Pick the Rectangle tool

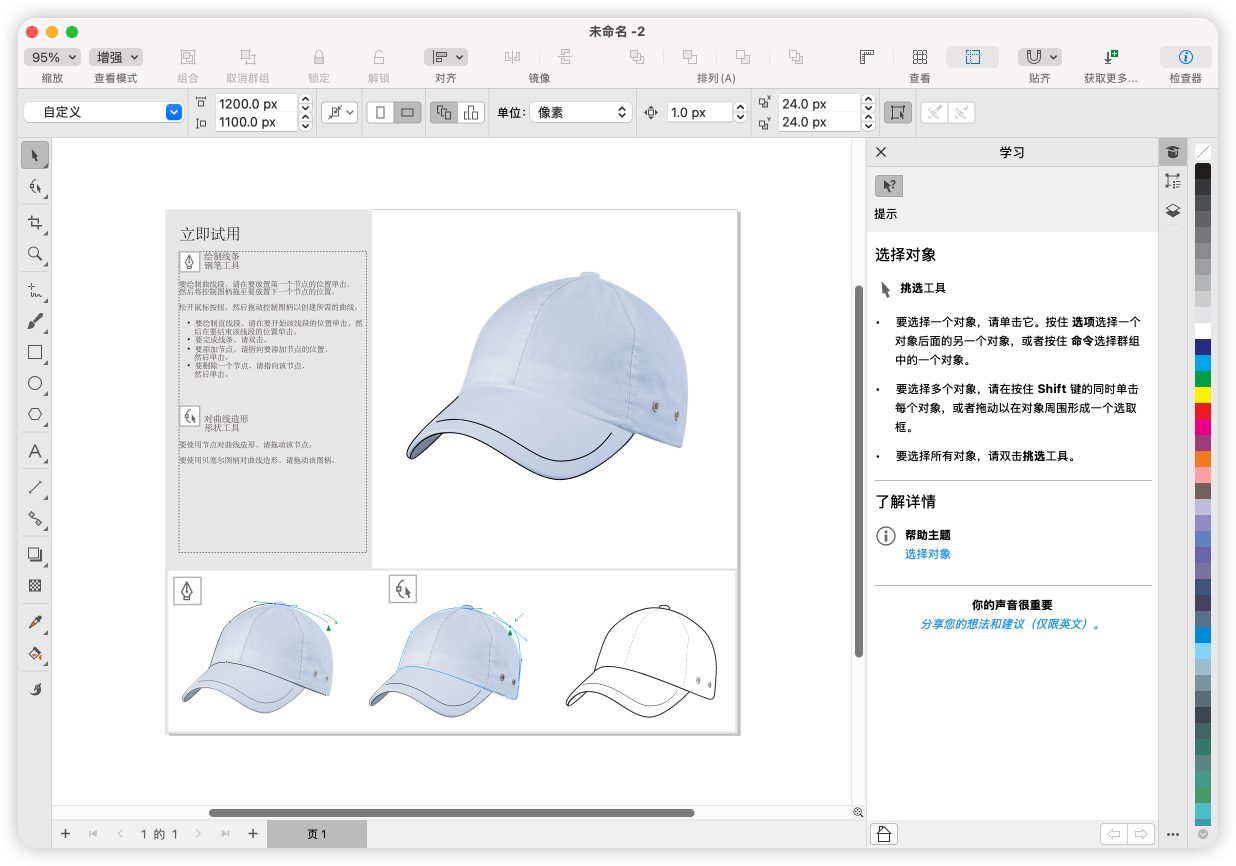pos(35,353)
